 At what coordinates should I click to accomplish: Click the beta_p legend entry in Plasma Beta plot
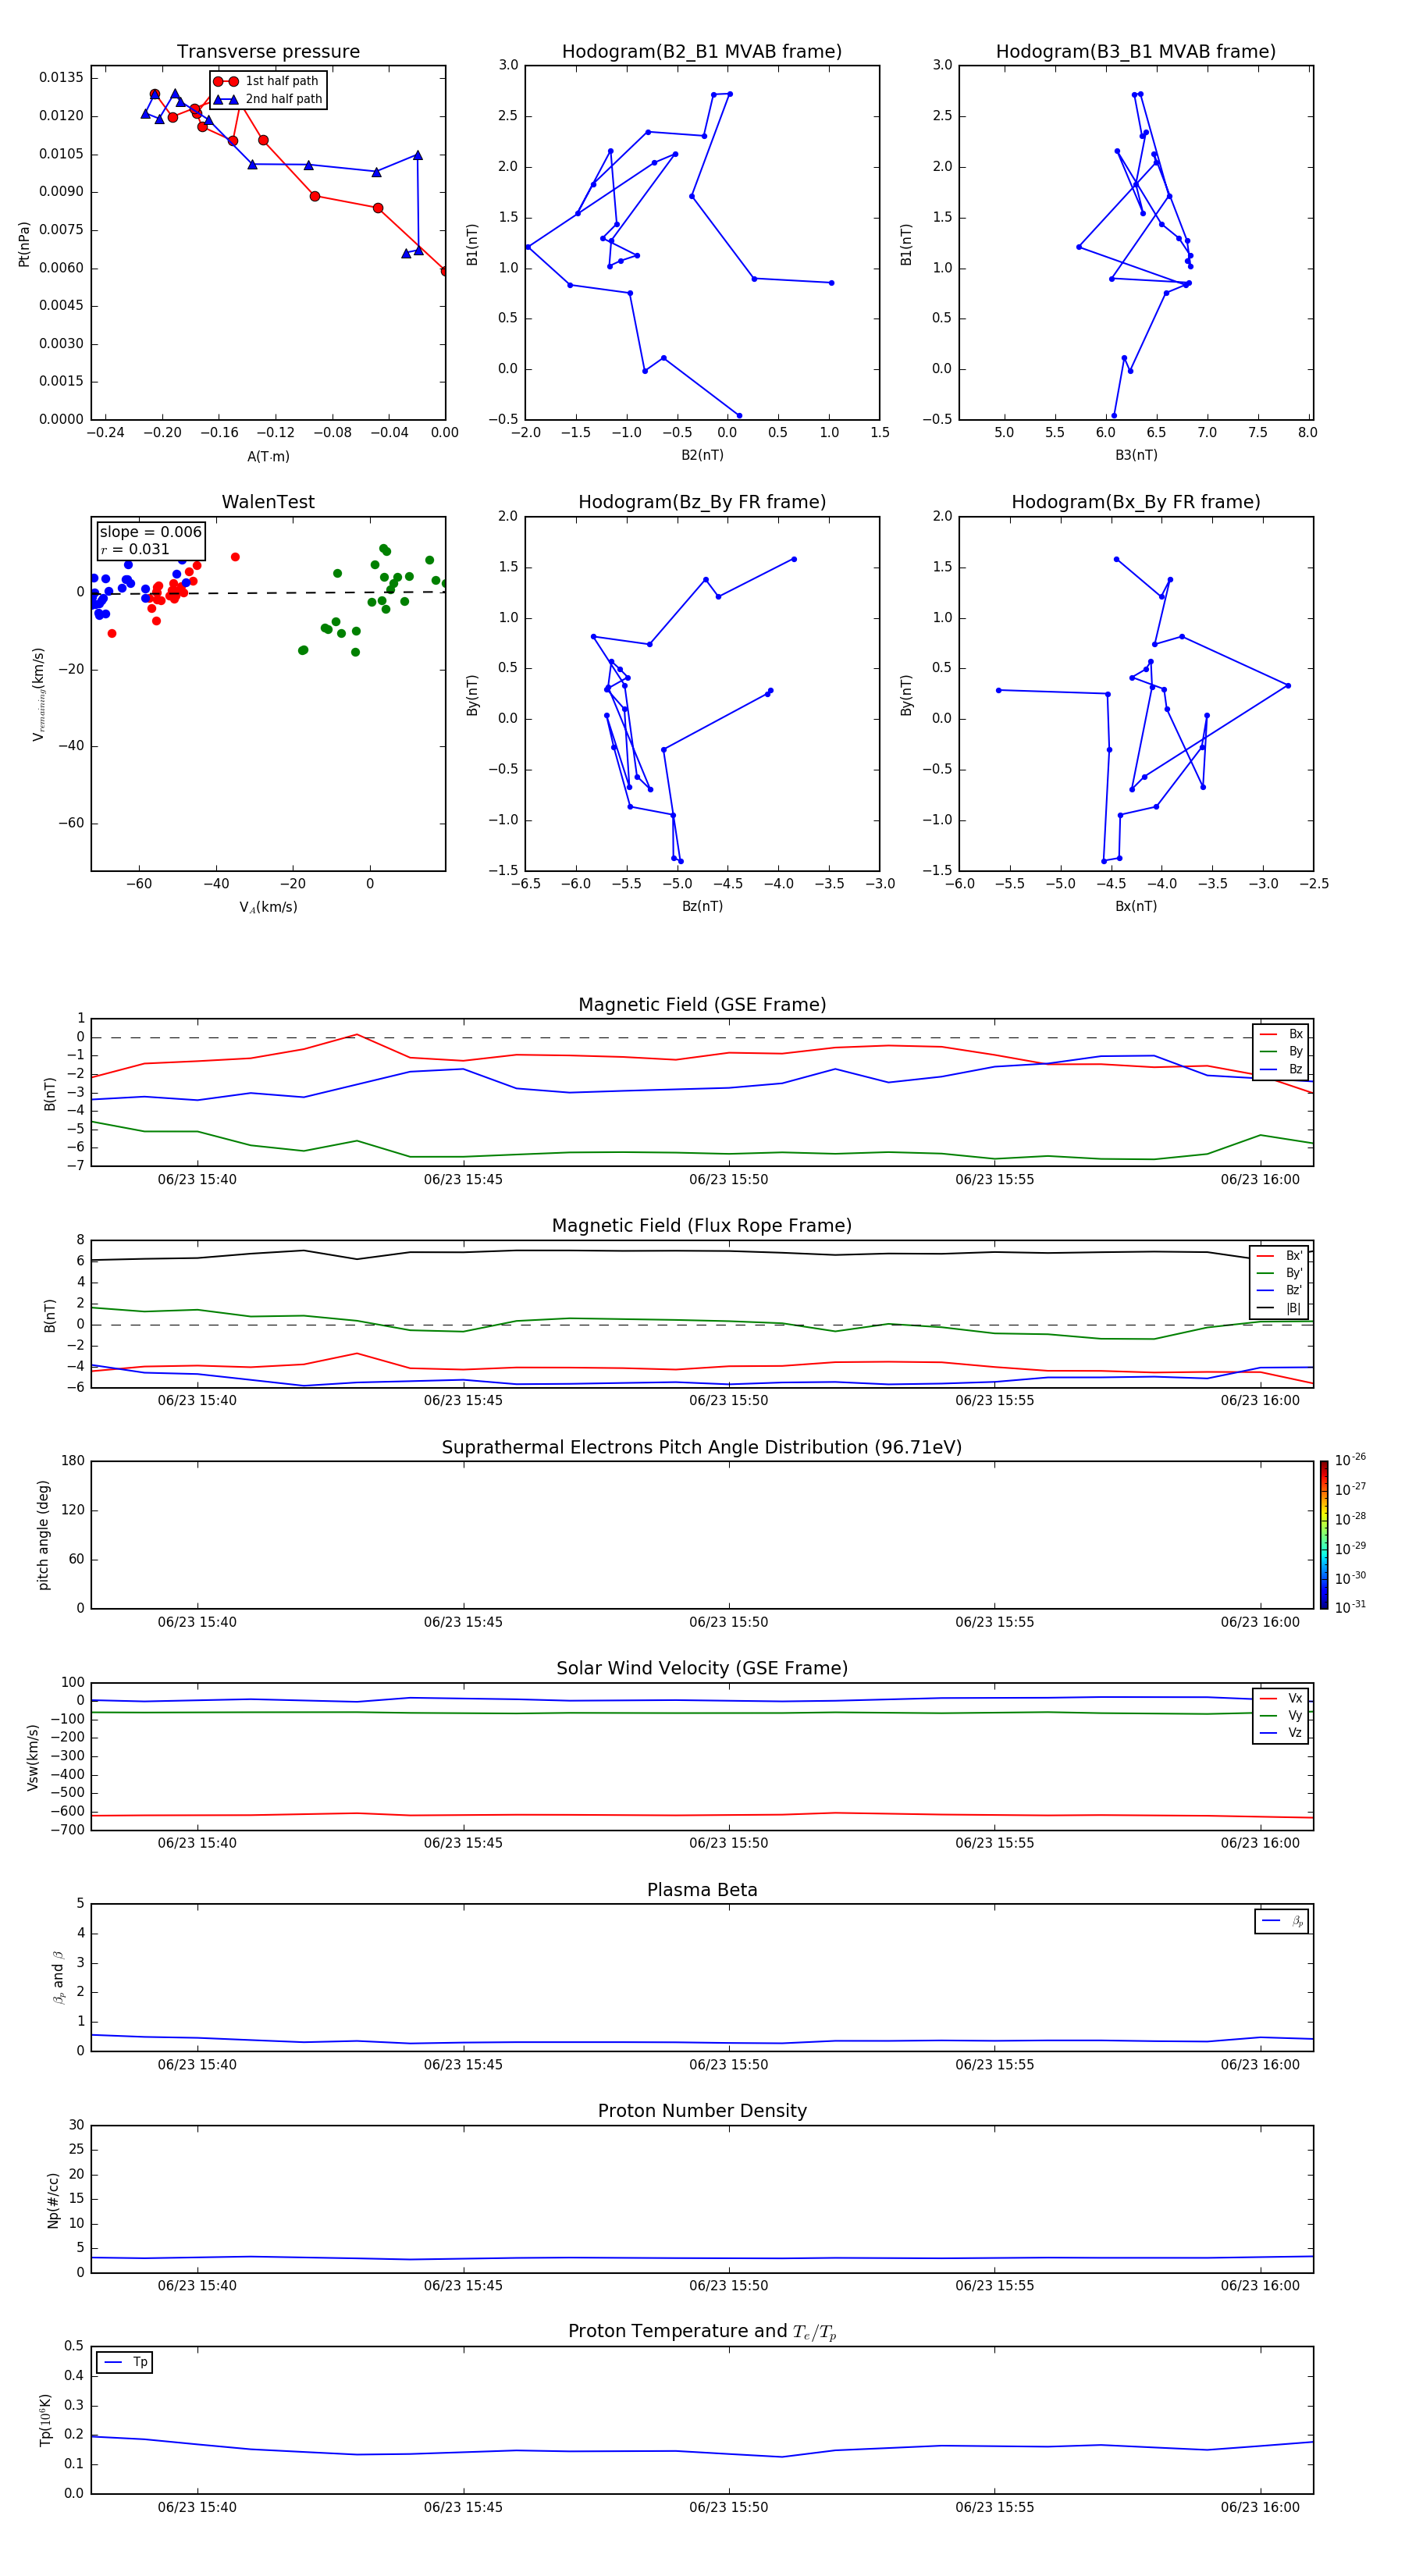pyautogui.click(x=1282, y=1921)
